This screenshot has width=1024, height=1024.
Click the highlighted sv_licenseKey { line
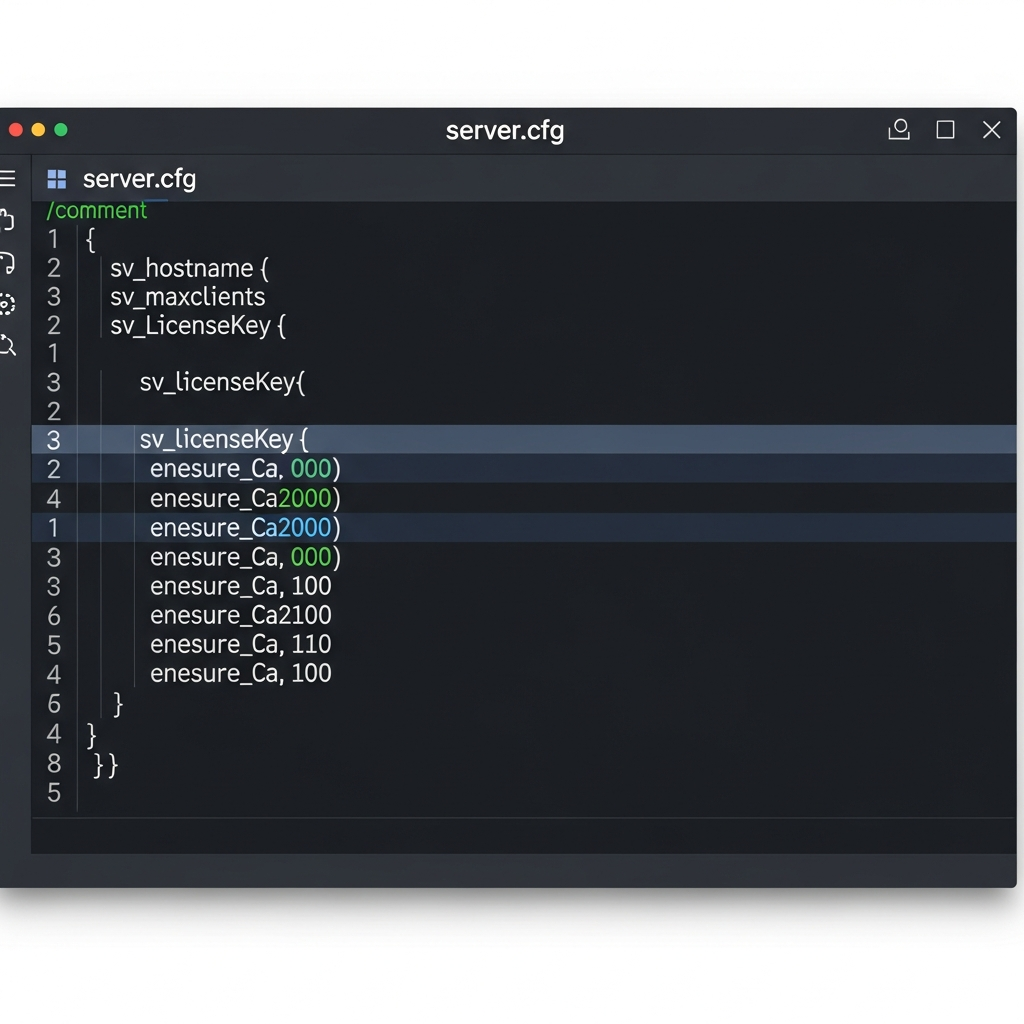pyautogui.click(x=223, y=440)
